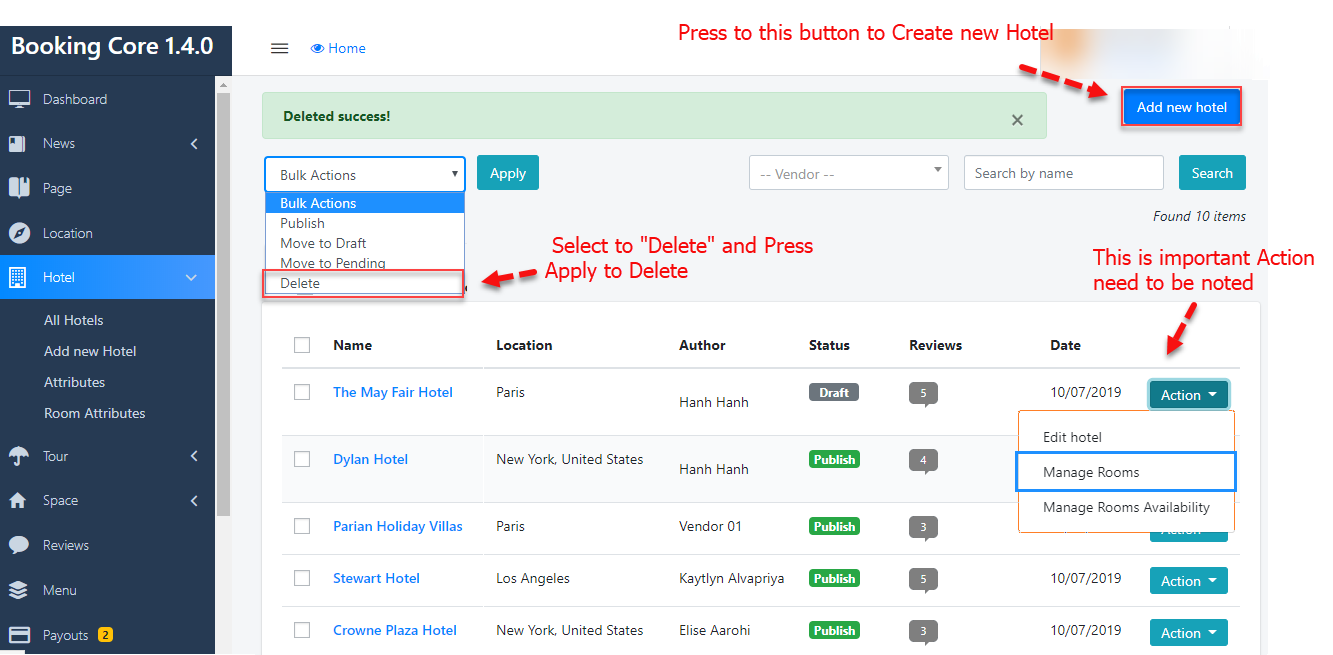Click the Reviews speech bubble icon
1333x655 pixels.
tap(18, 545)
